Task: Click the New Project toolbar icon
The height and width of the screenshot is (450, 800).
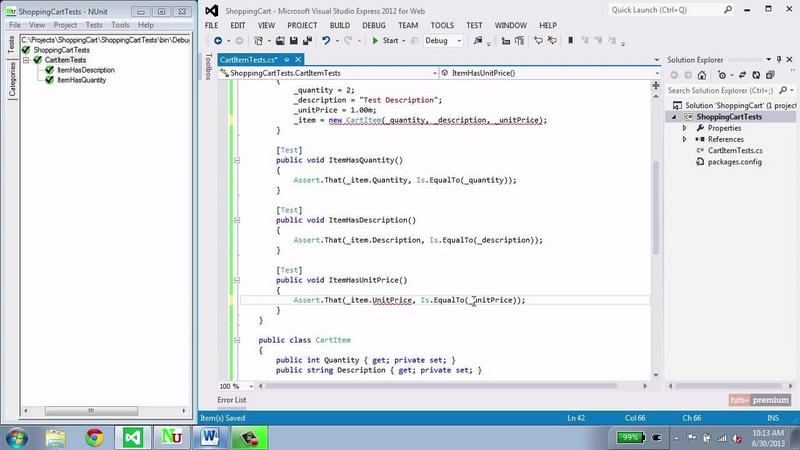Action: tap(259, 40)
